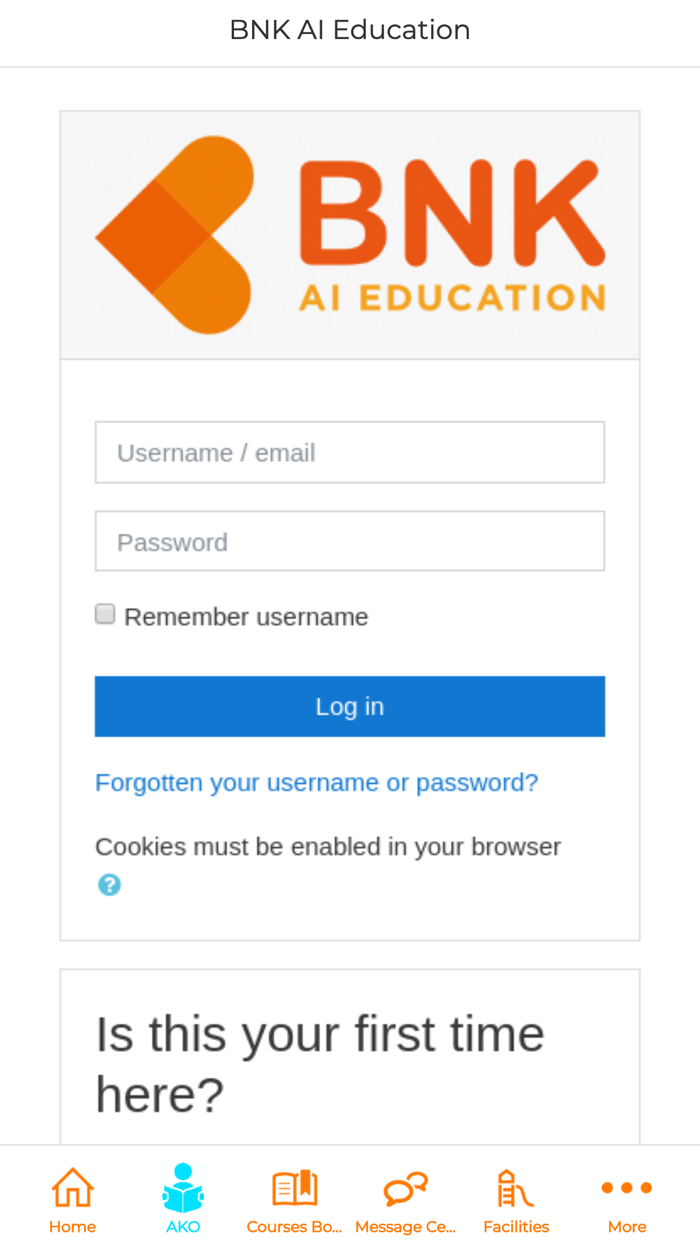Image resolution: width=700 pixels, height=1244 pixels.
Task: Focus the Password input field
Action: [350, 541]
